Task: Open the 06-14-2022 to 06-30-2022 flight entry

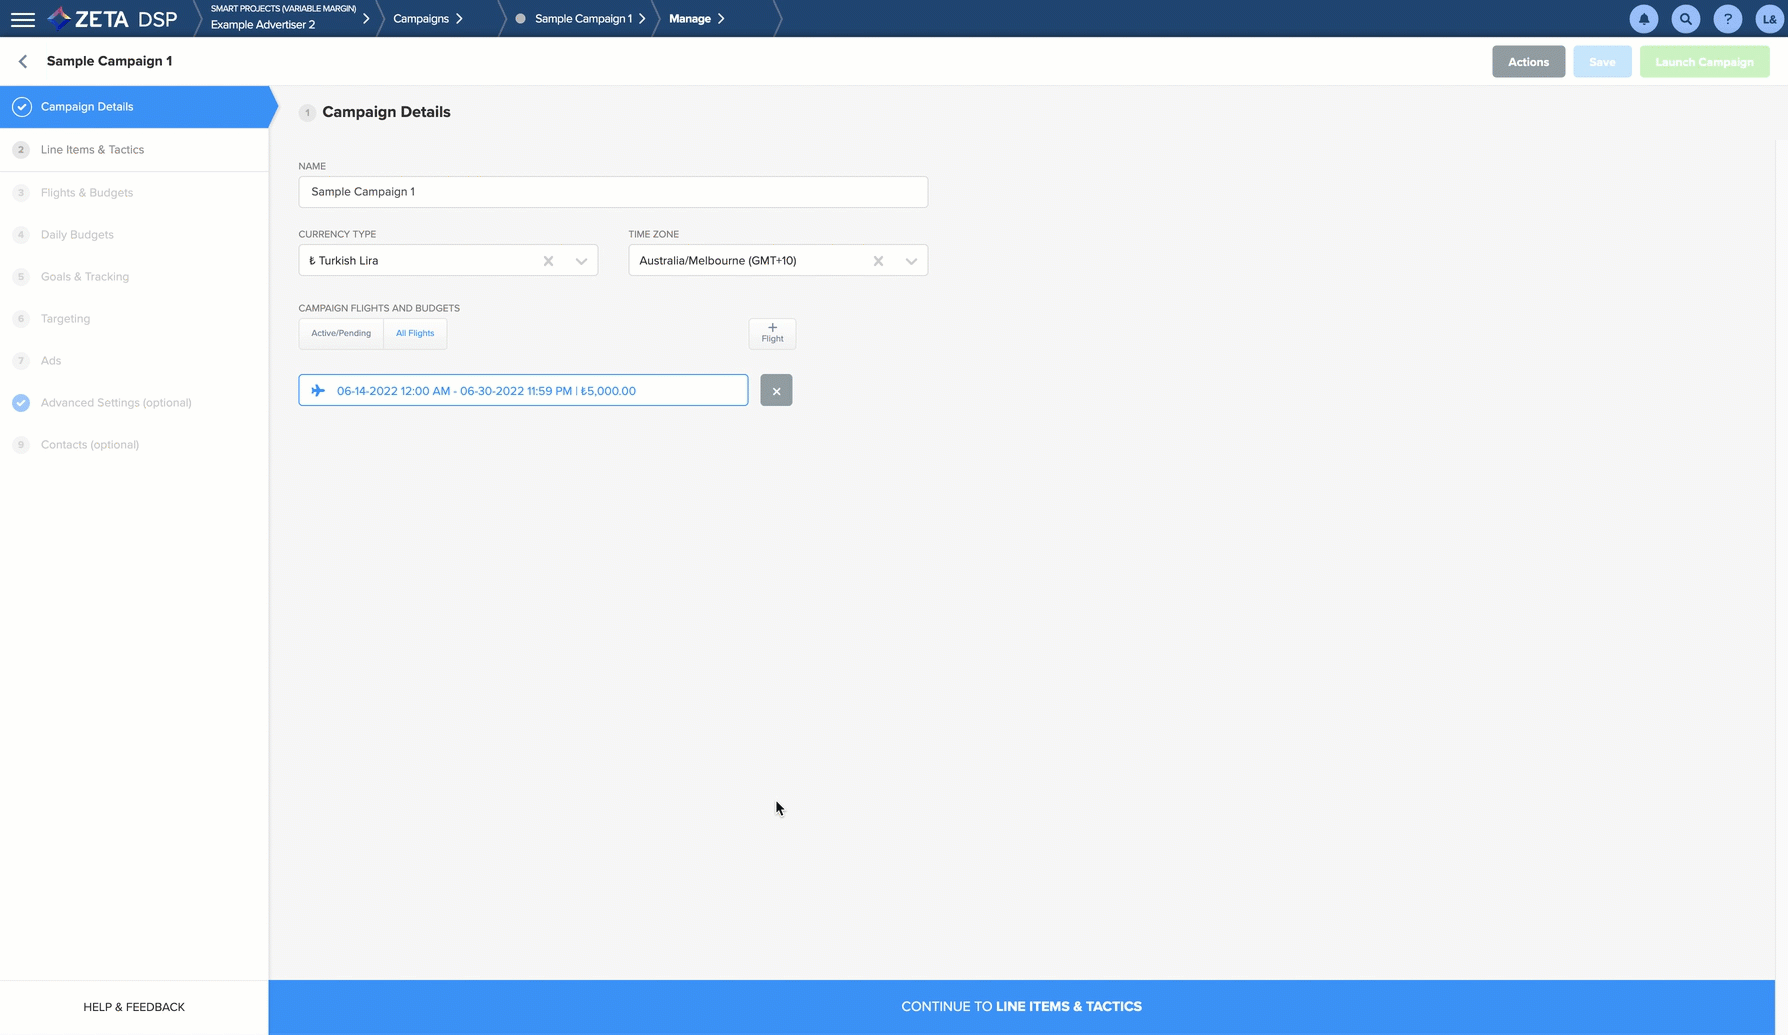Action: tap(523, 390)
